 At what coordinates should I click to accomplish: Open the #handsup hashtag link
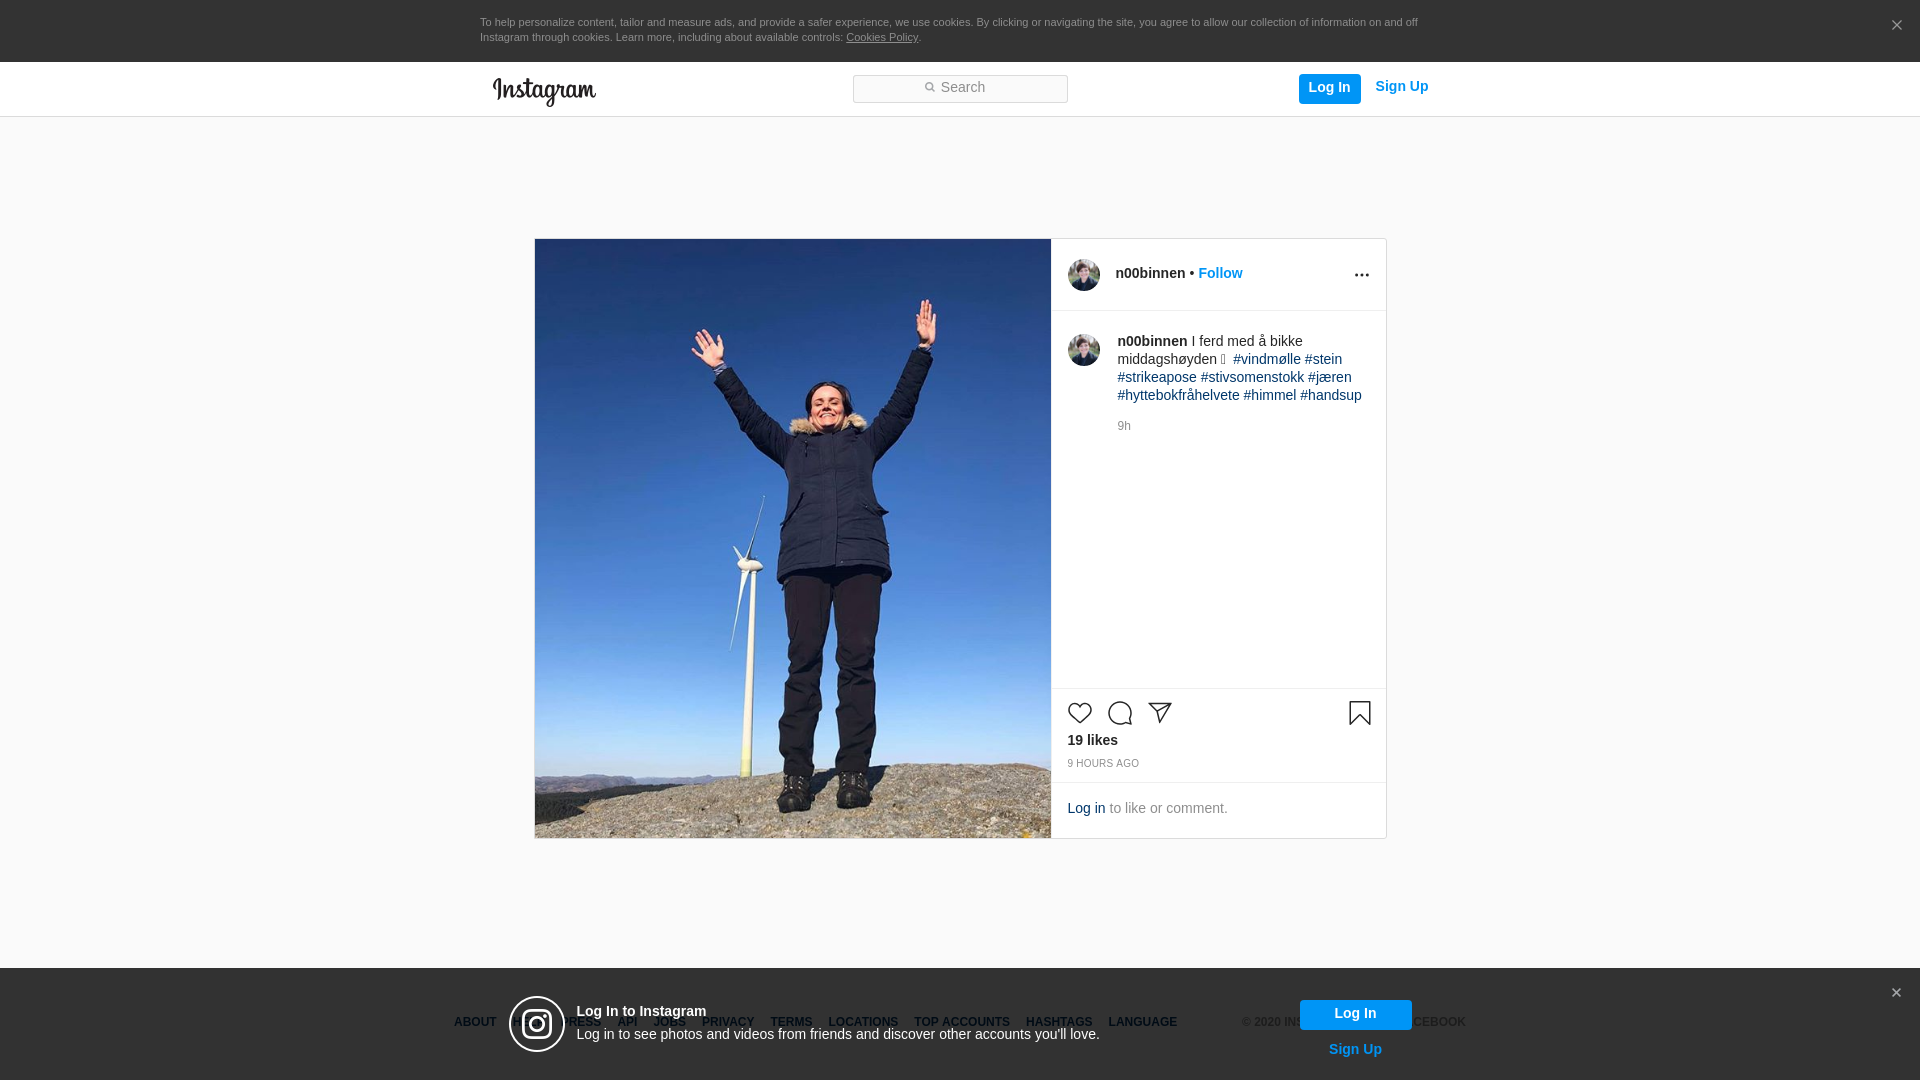coord(1330,395)
